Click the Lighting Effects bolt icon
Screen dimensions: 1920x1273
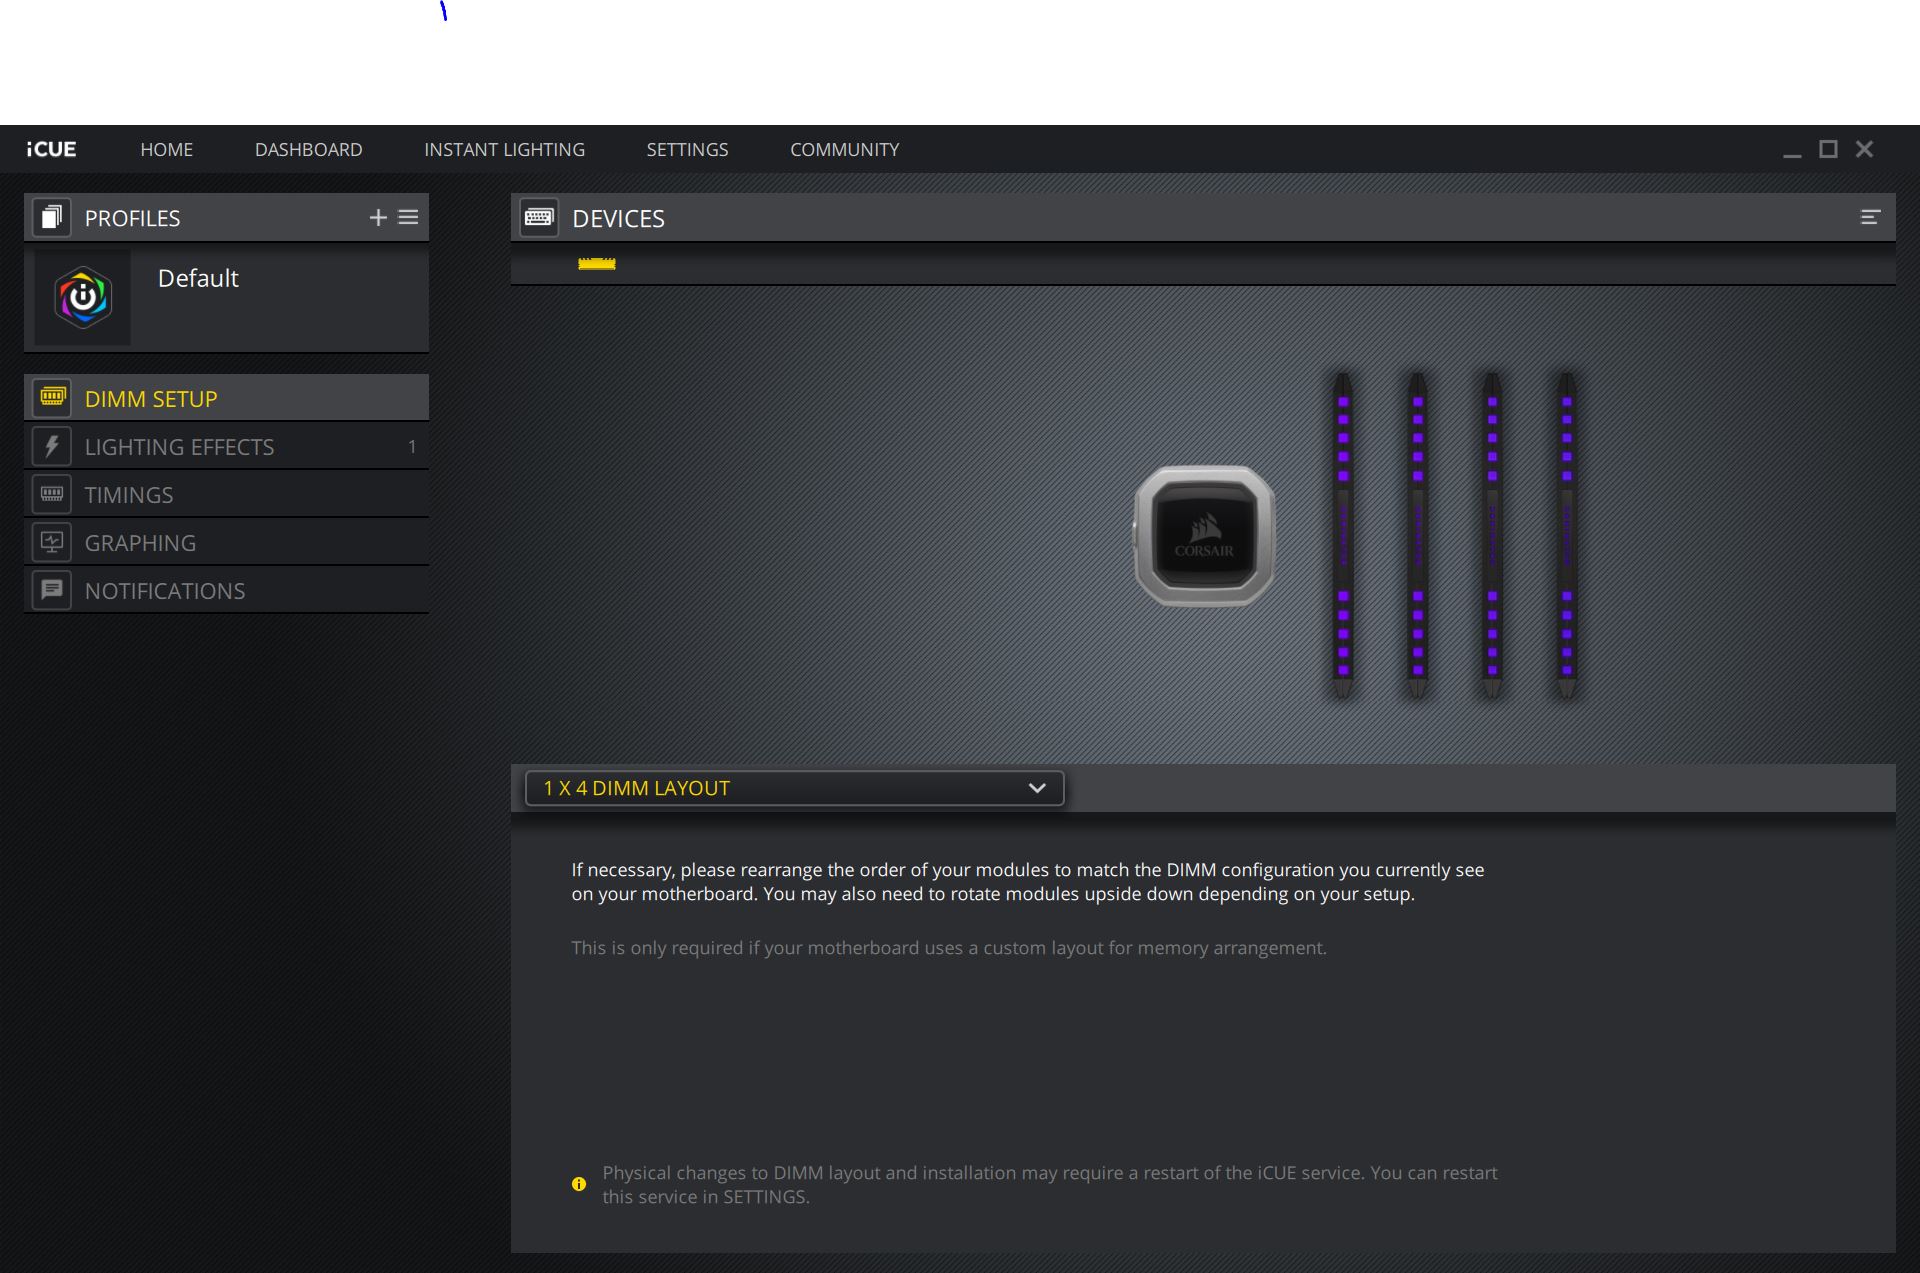point(52,446)
